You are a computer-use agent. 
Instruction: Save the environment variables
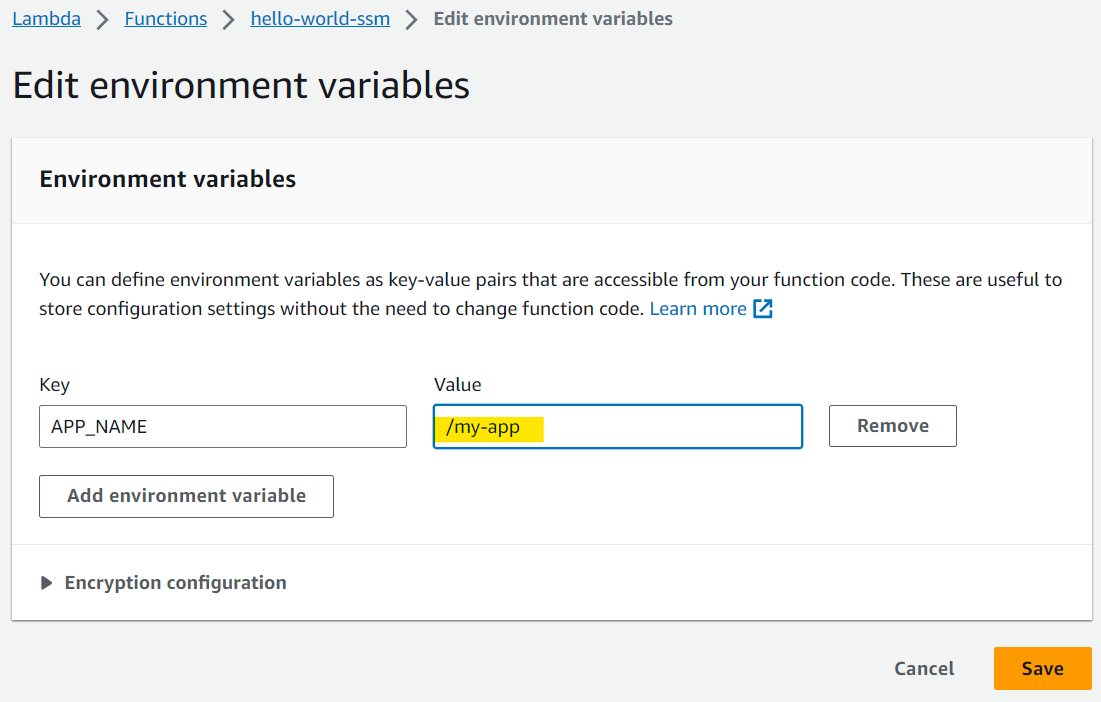click(1043, 668)
